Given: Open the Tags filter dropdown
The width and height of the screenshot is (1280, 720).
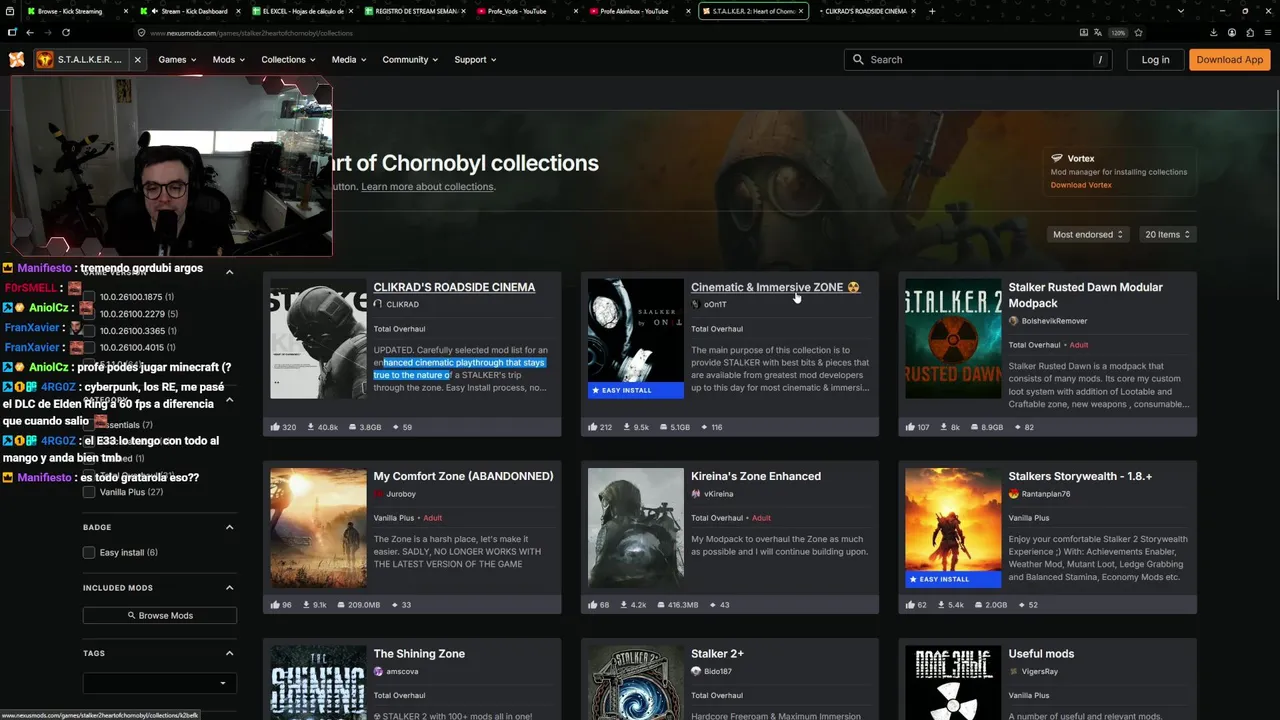Looking at the screenshot, I should click(160, 683).
